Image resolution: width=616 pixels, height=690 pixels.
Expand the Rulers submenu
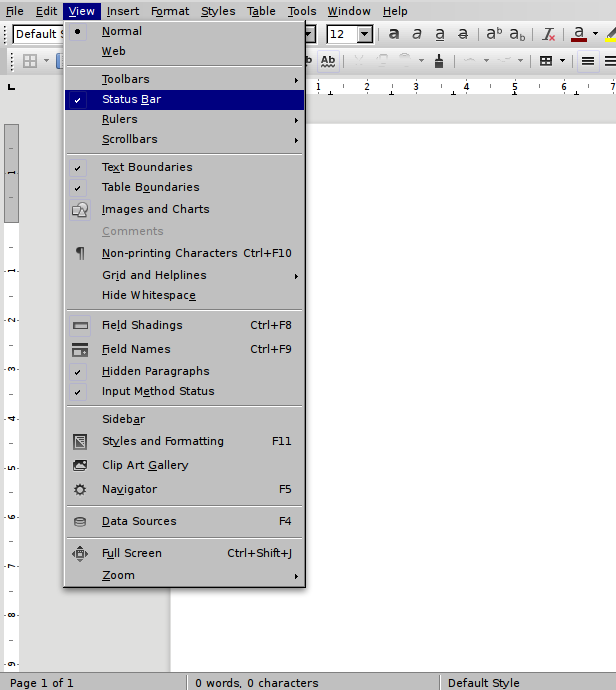pyautogui.click(x=184, y=119)
